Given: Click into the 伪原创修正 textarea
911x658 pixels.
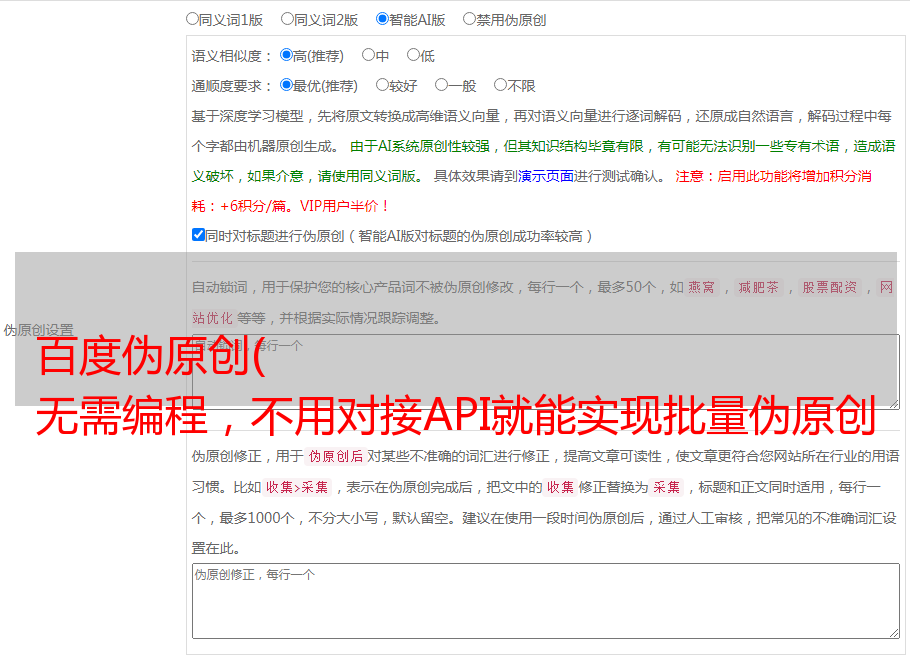Looking at the screenshot, I should (x=546, y=601).
